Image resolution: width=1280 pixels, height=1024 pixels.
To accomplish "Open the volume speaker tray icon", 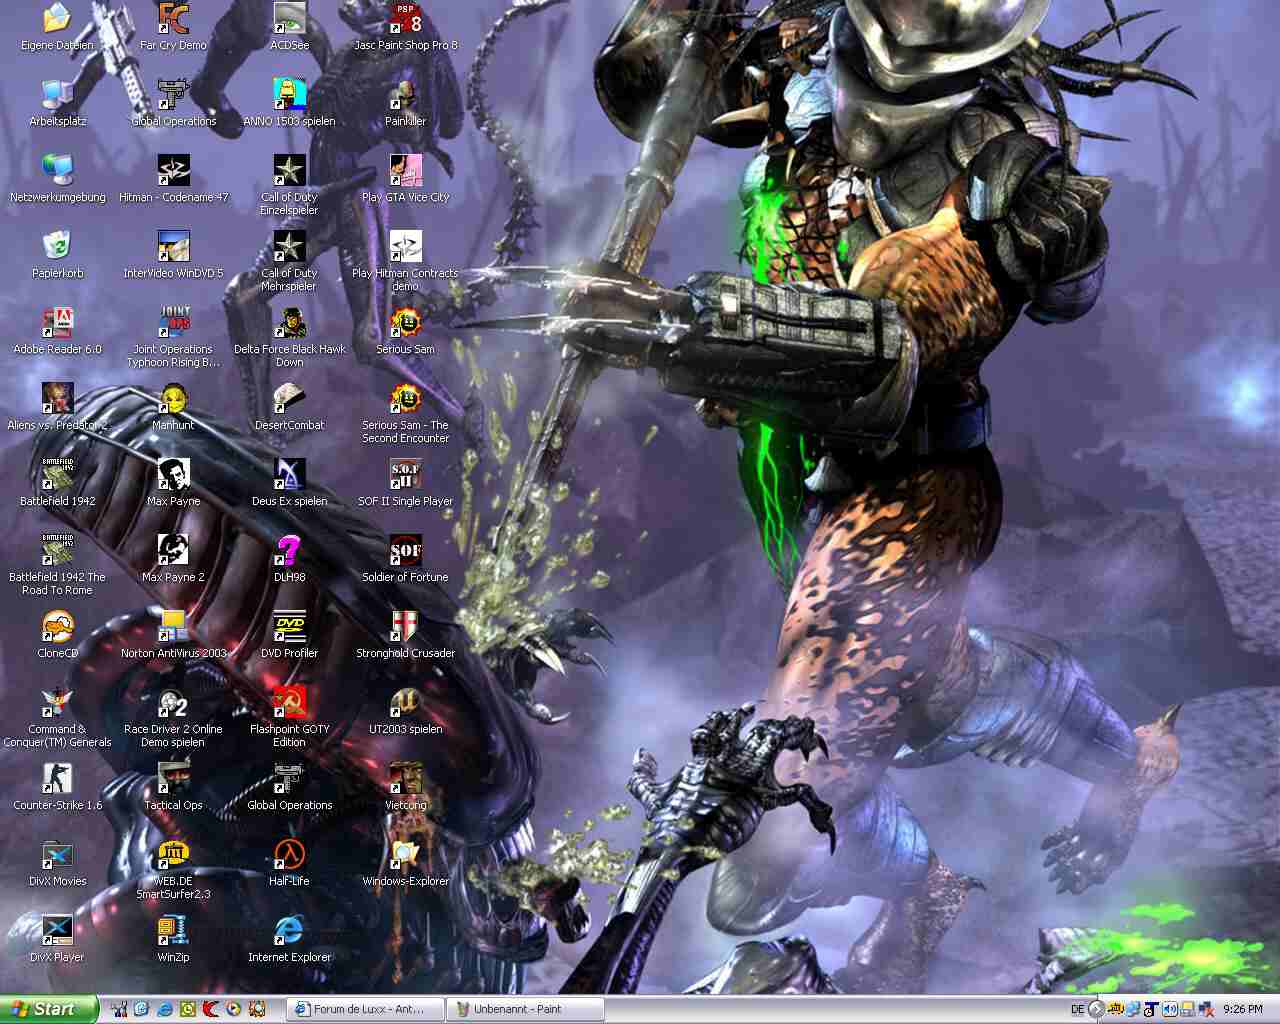I will [x=1169, y=1009].
